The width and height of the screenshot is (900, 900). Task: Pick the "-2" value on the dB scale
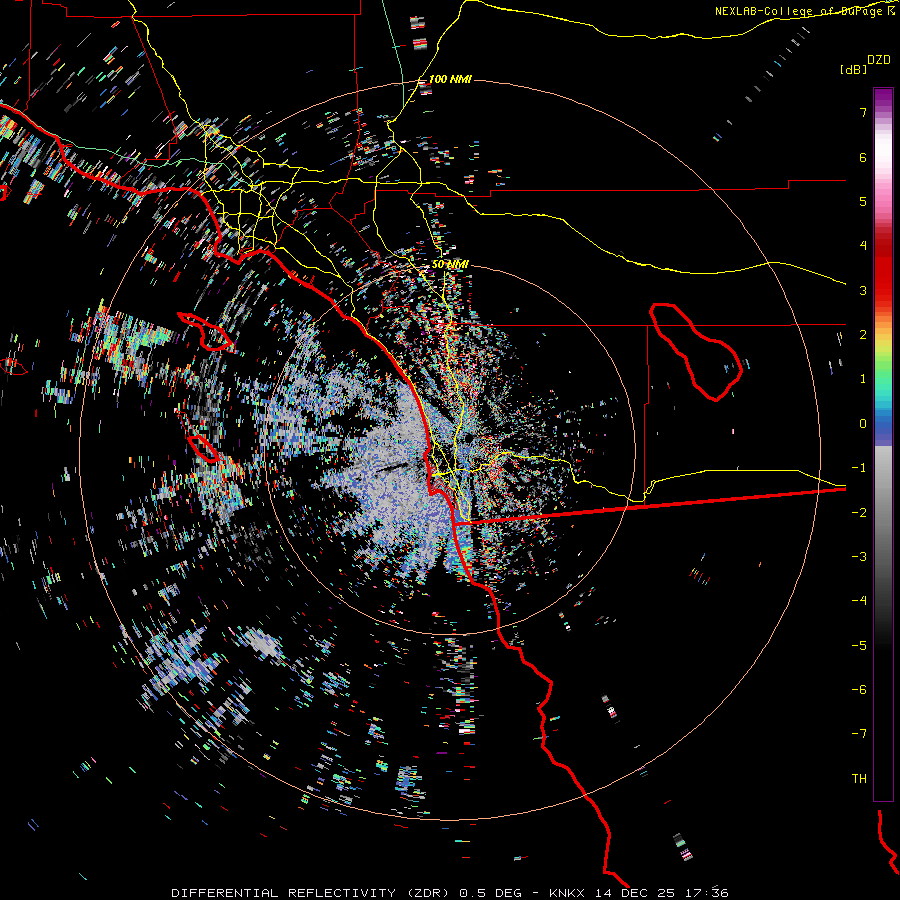[x=859, y=513]
